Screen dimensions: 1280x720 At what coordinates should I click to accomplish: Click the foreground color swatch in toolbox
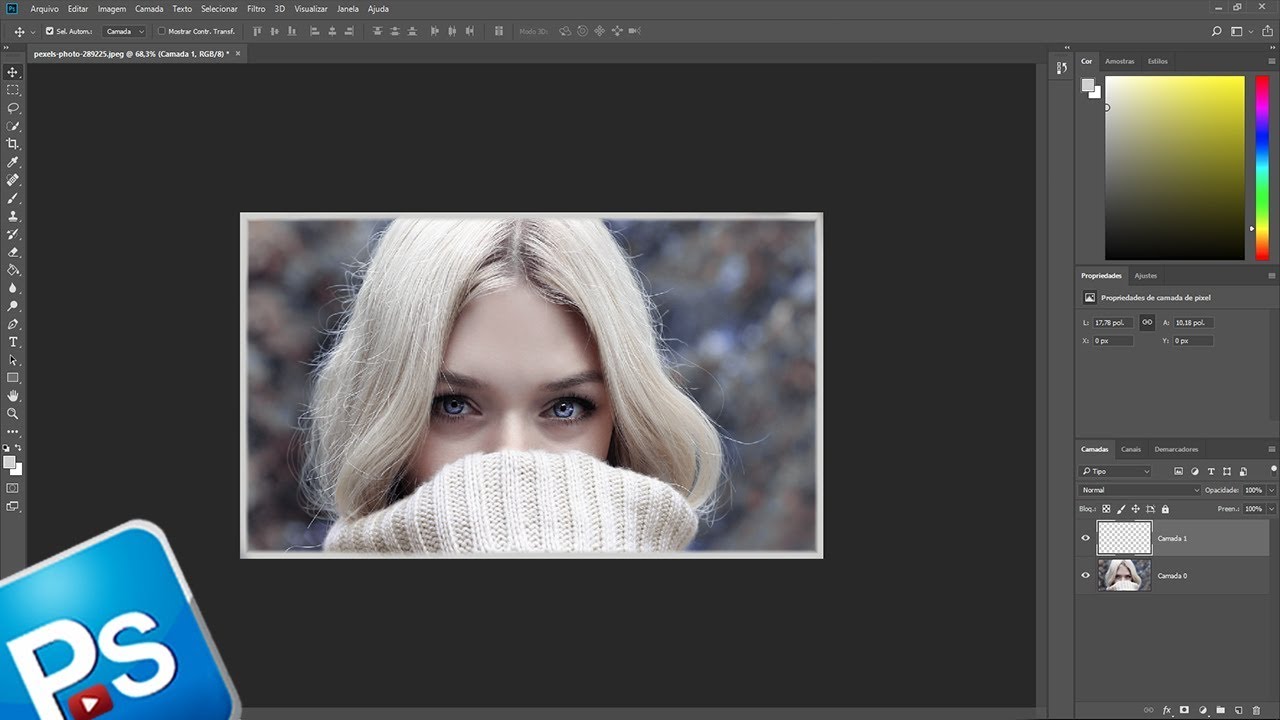[x=10, y=463]
